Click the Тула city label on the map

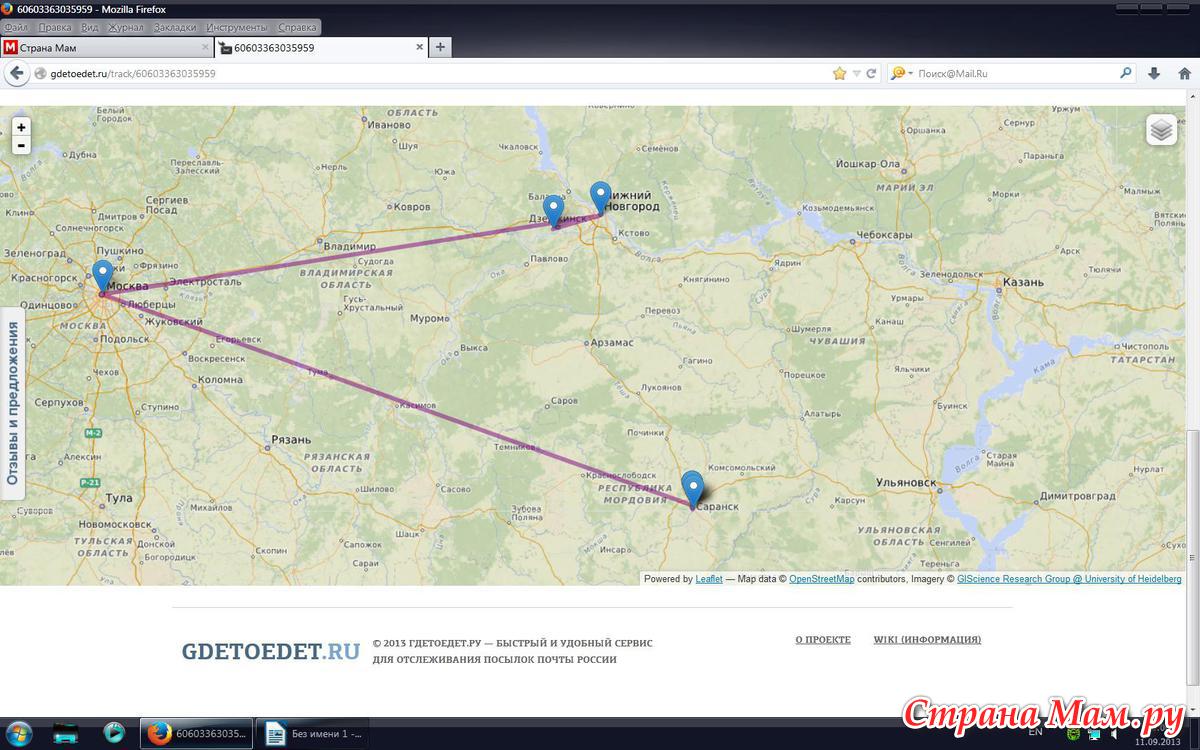(x=119, y=497)
